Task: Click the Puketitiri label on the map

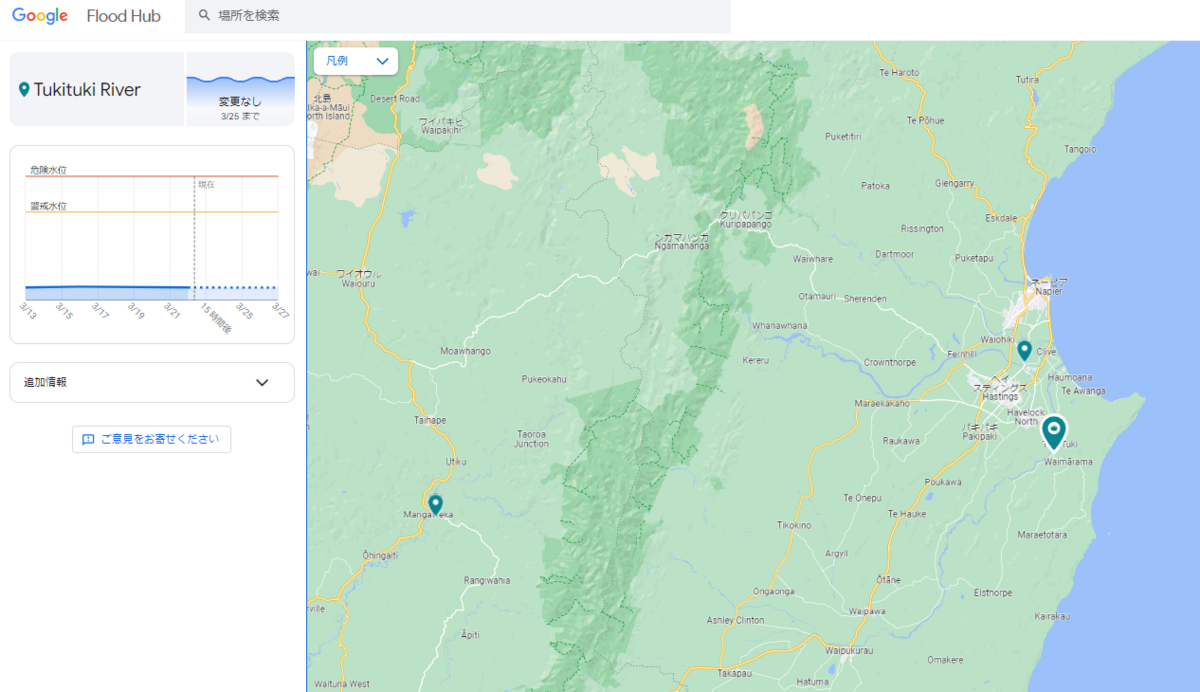Action: pyautogui.click(x=842, y=136)
